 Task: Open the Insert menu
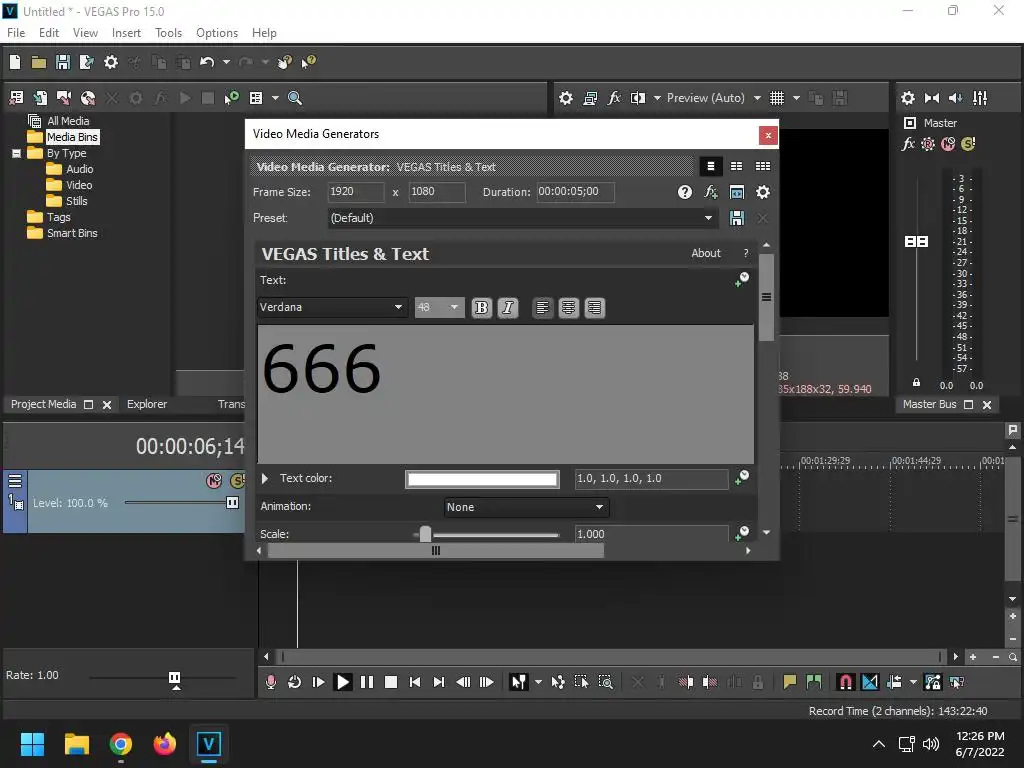[126, 33]
